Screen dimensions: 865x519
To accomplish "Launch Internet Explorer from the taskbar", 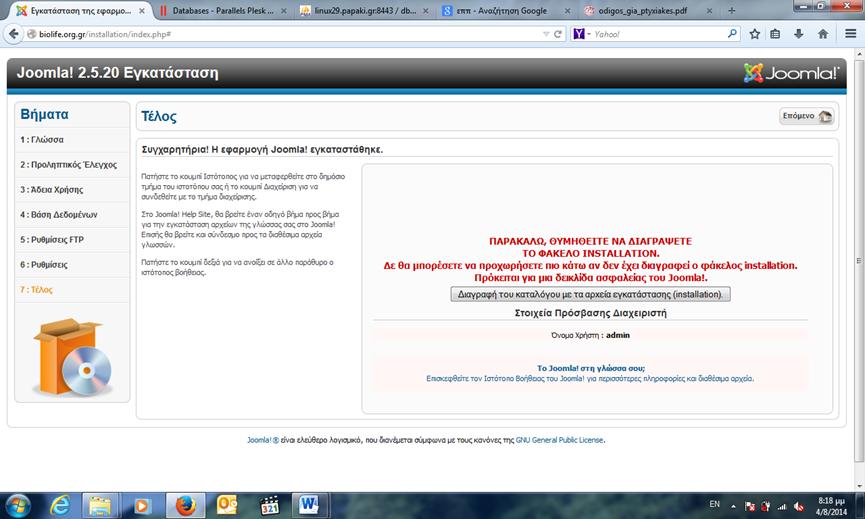I will click(60, 505).
